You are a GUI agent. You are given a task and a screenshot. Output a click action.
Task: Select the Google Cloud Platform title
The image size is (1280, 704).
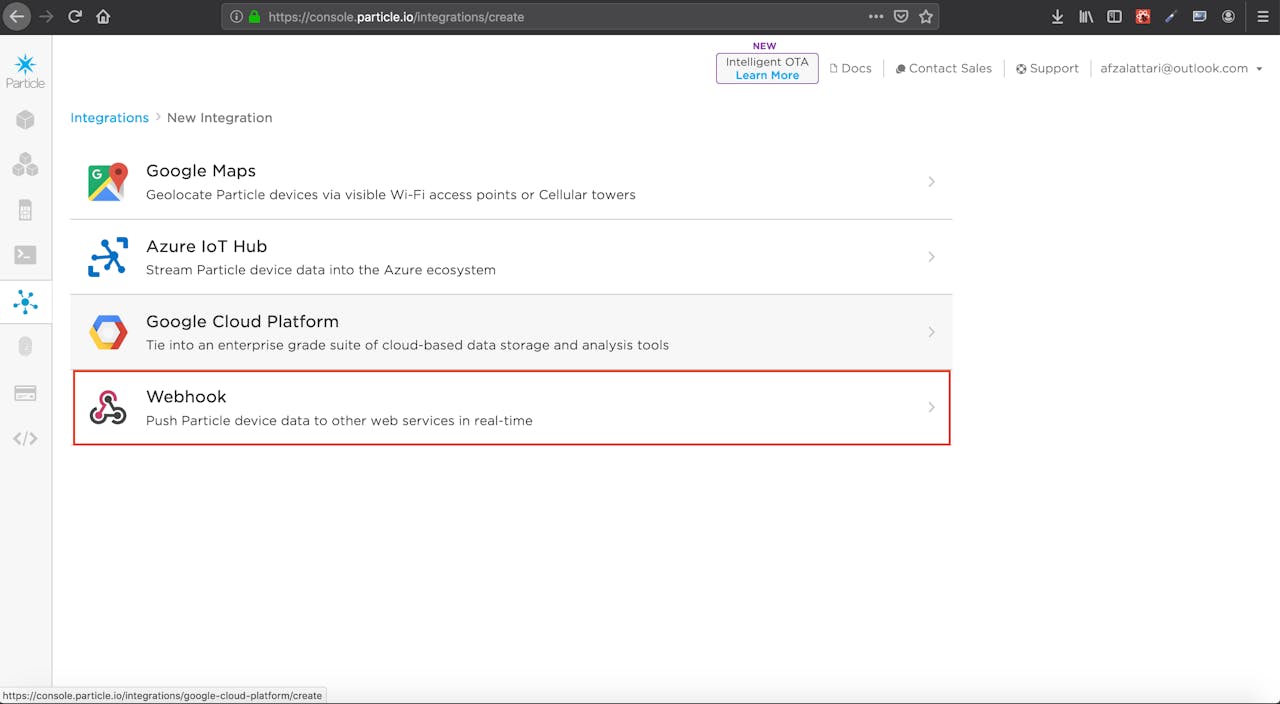point(242,321)
